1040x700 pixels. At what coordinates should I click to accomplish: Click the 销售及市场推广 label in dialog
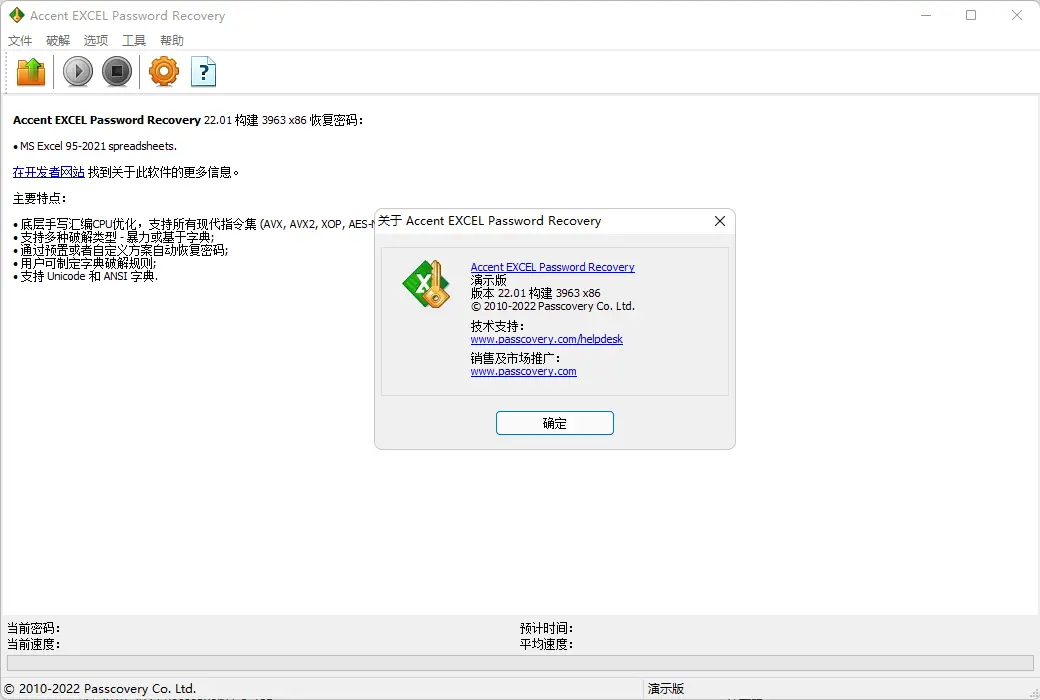(515, 358)
